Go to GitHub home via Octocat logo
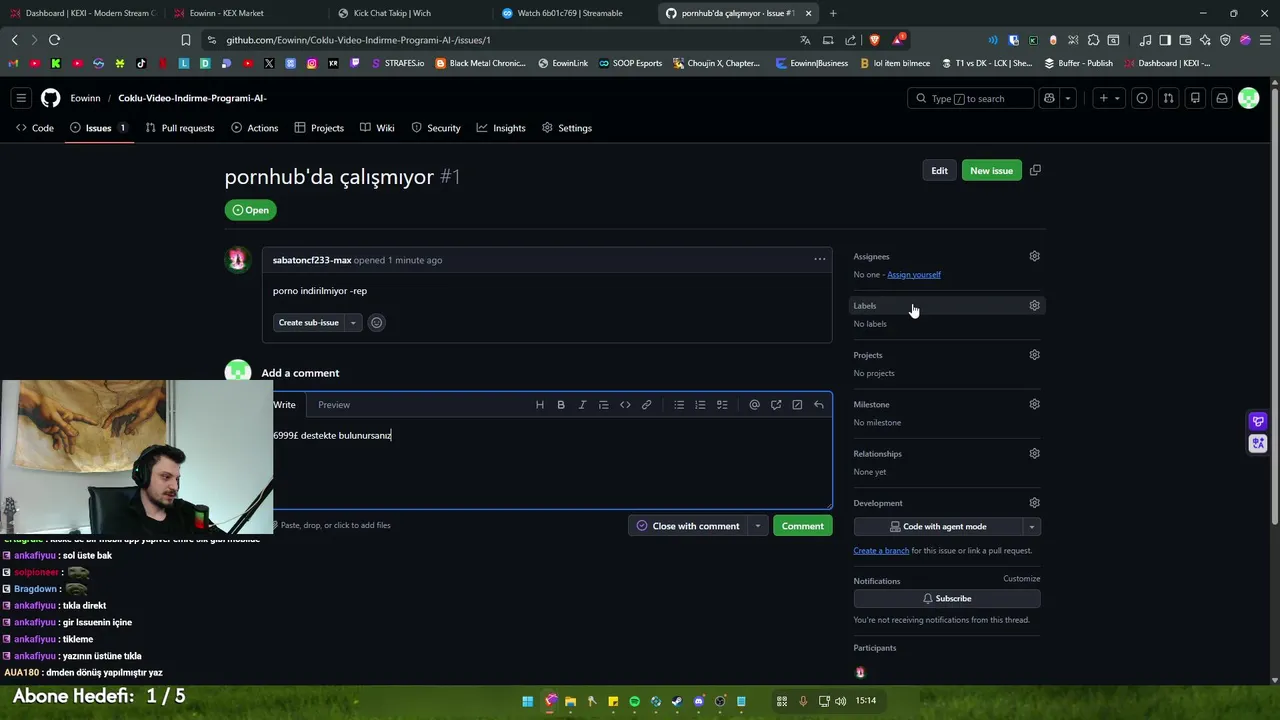 click(51, 98)
